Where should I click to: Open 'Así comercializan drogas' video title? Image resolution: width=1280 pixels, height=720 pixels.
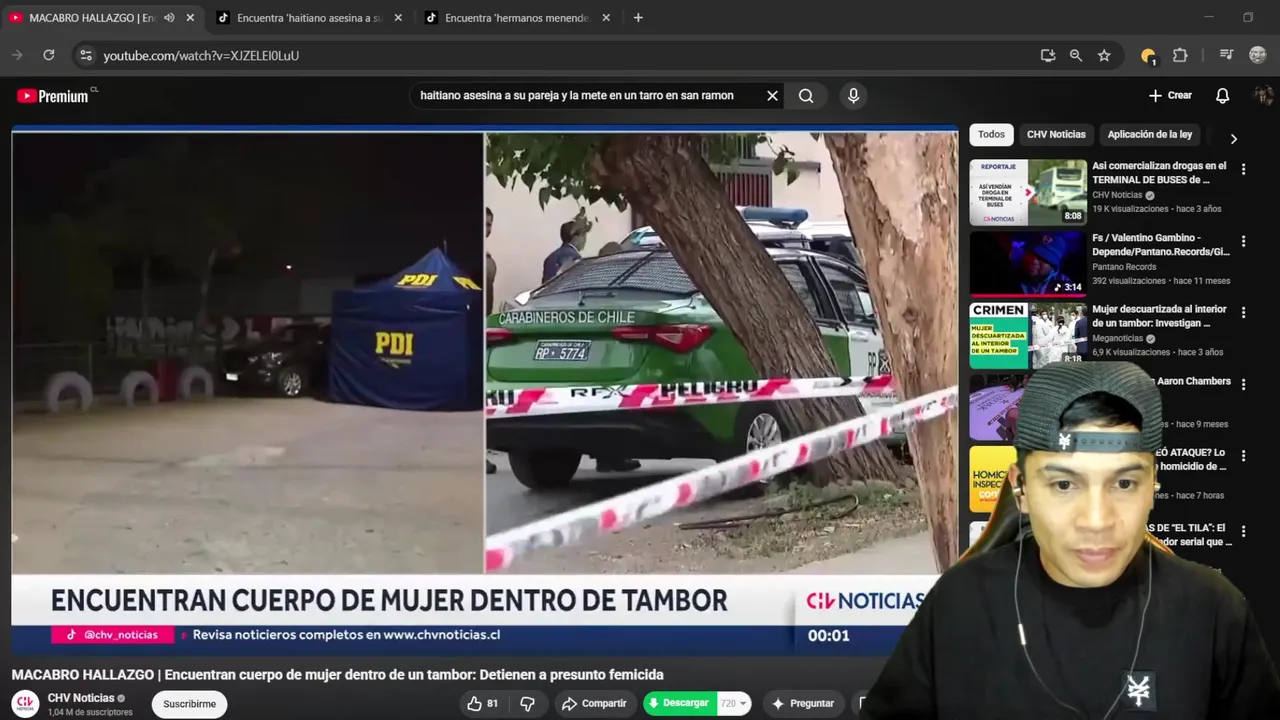pyautogui.click(x=1159, y=173)
